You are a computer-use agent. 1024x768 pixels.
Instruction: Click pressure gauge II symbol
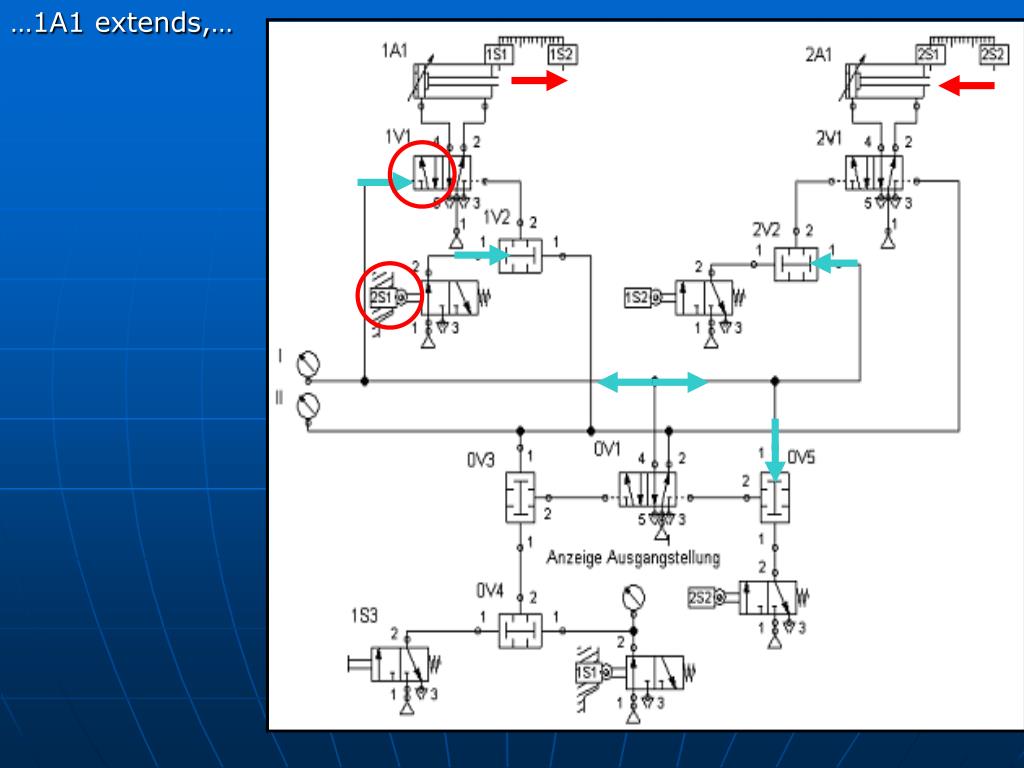point(308,407)
